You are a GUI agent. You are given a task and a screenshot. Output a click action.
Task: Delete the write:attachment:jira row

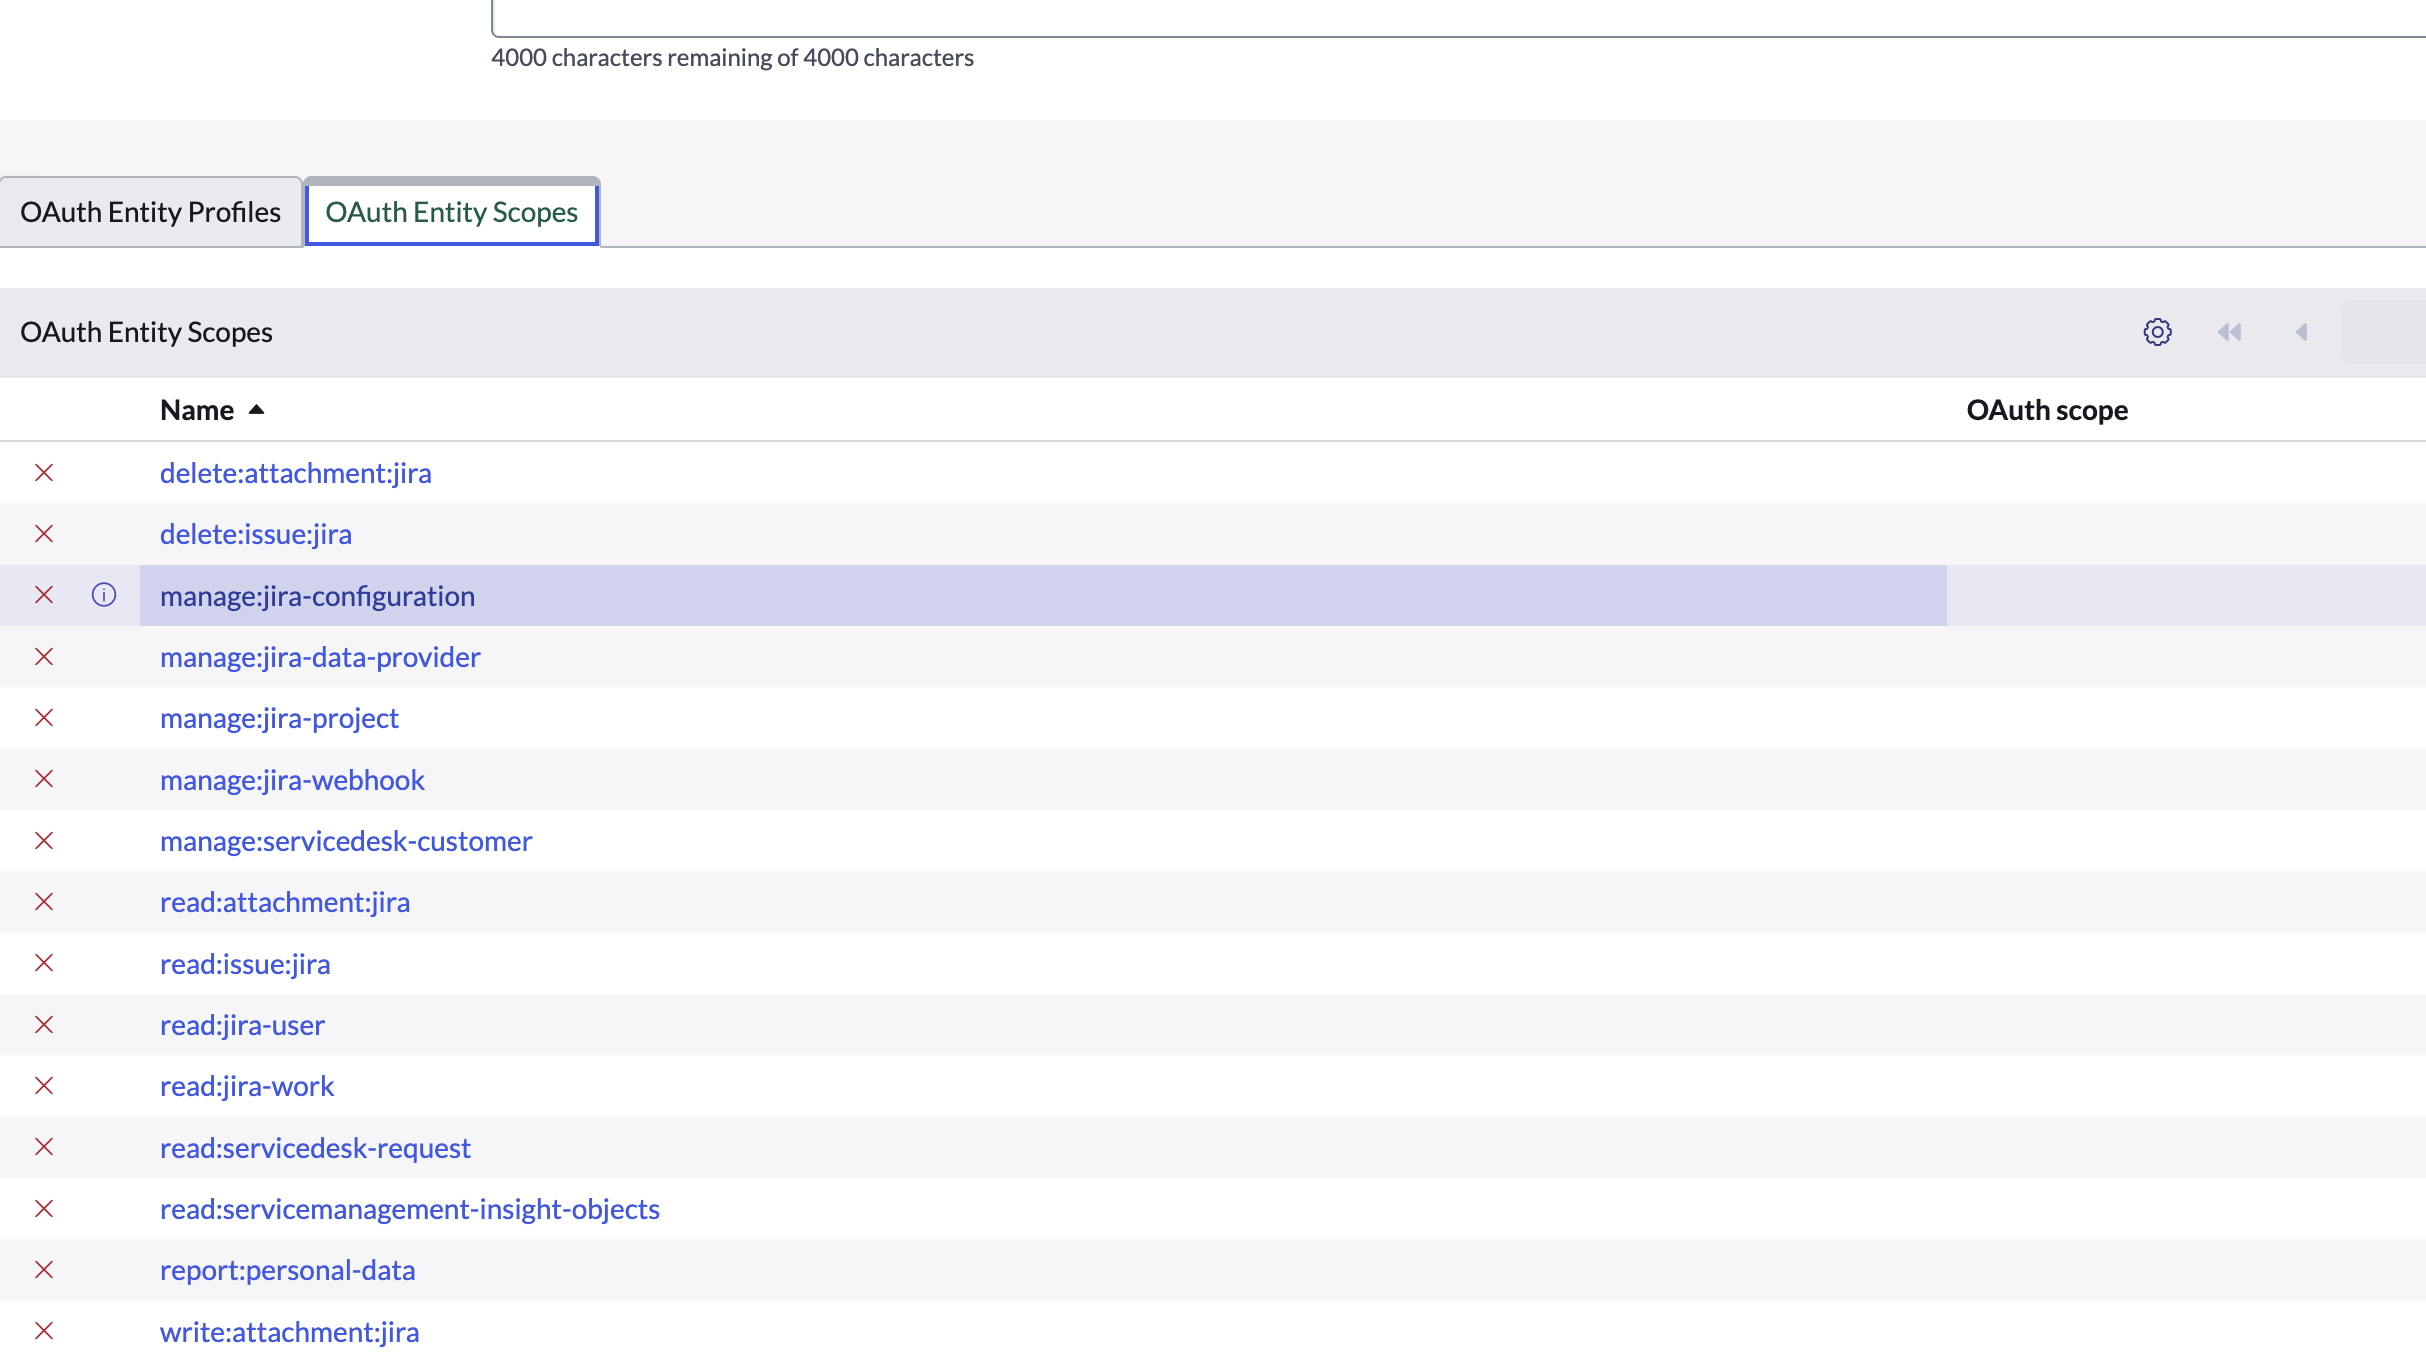[44, 1331]
